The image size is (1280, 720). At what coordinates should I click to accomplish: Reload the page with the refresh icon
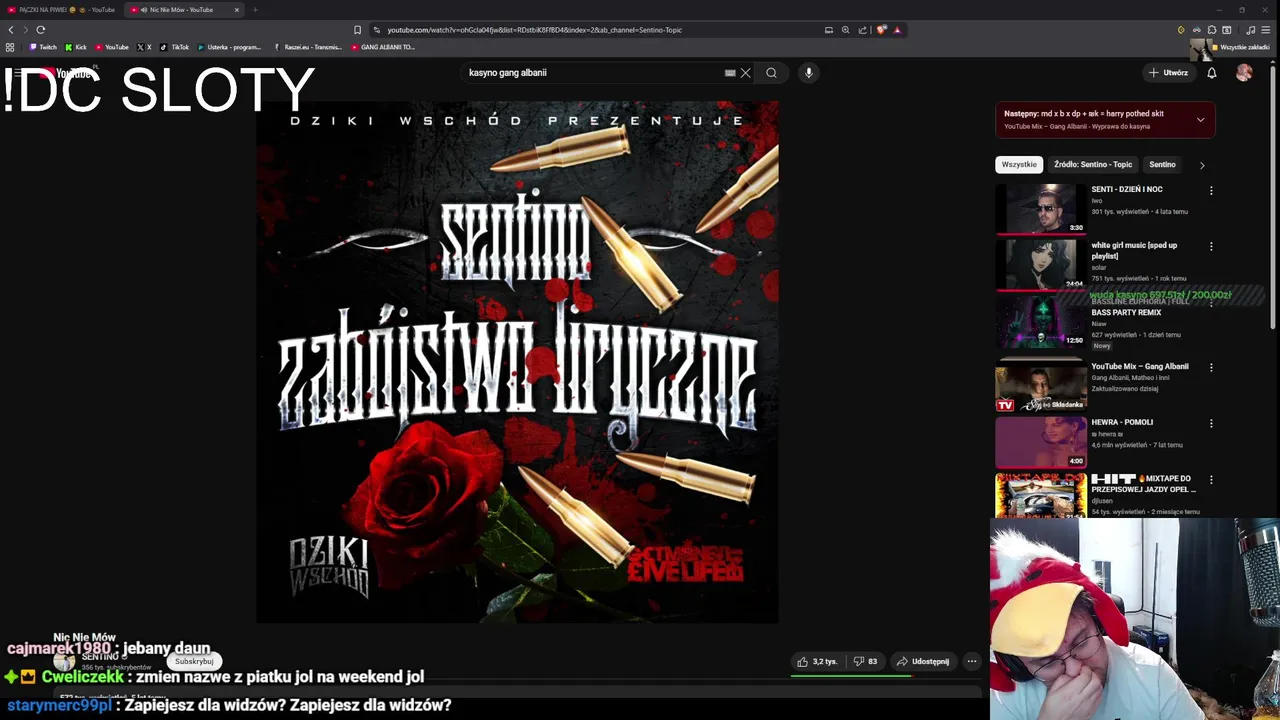point(41,30)
